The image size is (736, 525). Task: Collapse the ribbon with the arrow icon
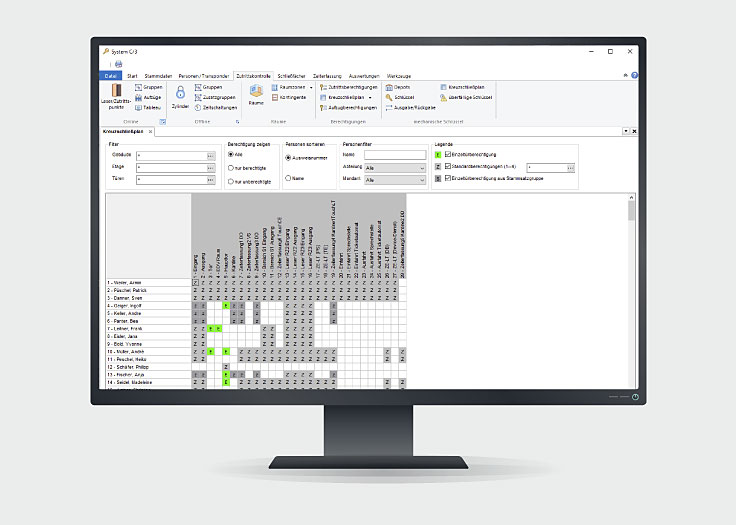[626, 75]
